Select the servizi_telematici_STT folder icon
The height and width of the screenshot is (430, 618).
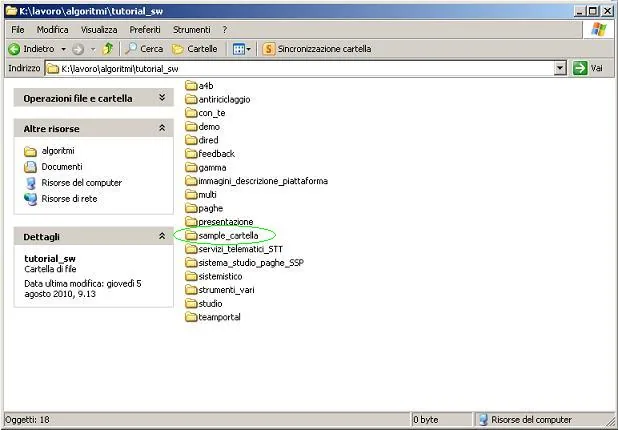[x=191, y=249]
